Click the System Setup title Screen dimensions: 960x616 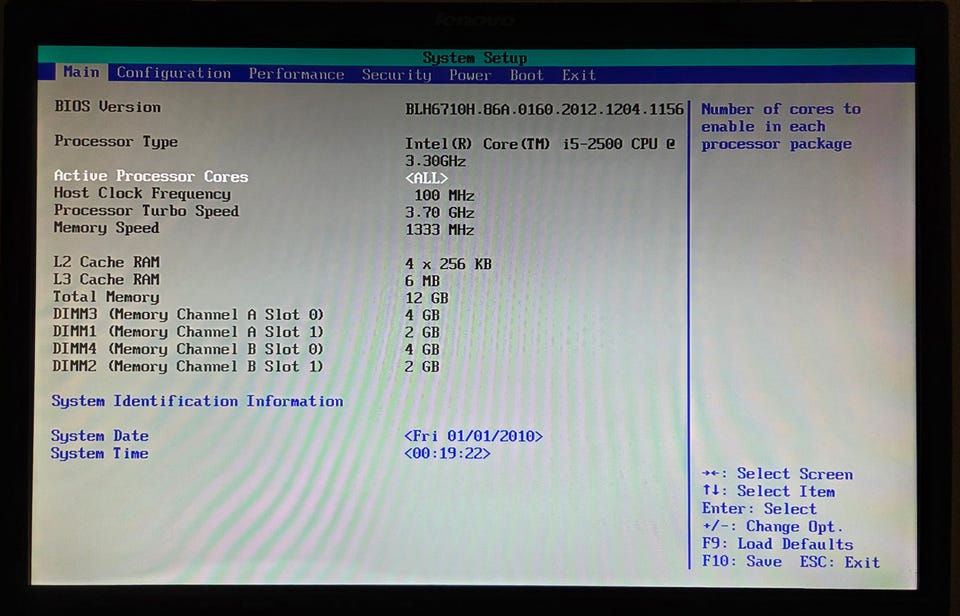point(475,58)
